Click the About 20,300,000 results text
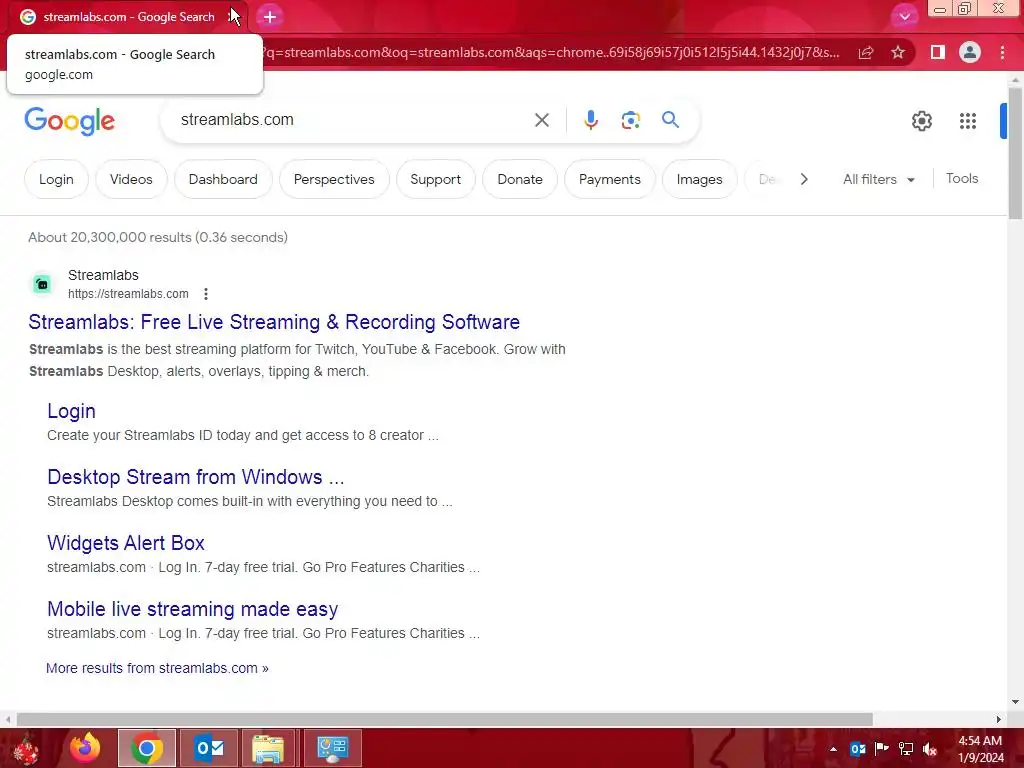 [157, 237]
